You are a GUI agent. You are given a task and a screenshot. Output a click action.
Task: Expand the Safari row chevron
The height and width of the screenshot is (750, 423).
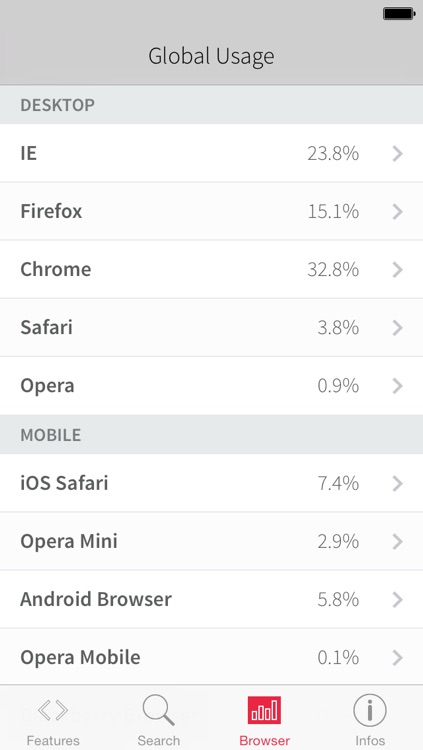click(398, 328)
